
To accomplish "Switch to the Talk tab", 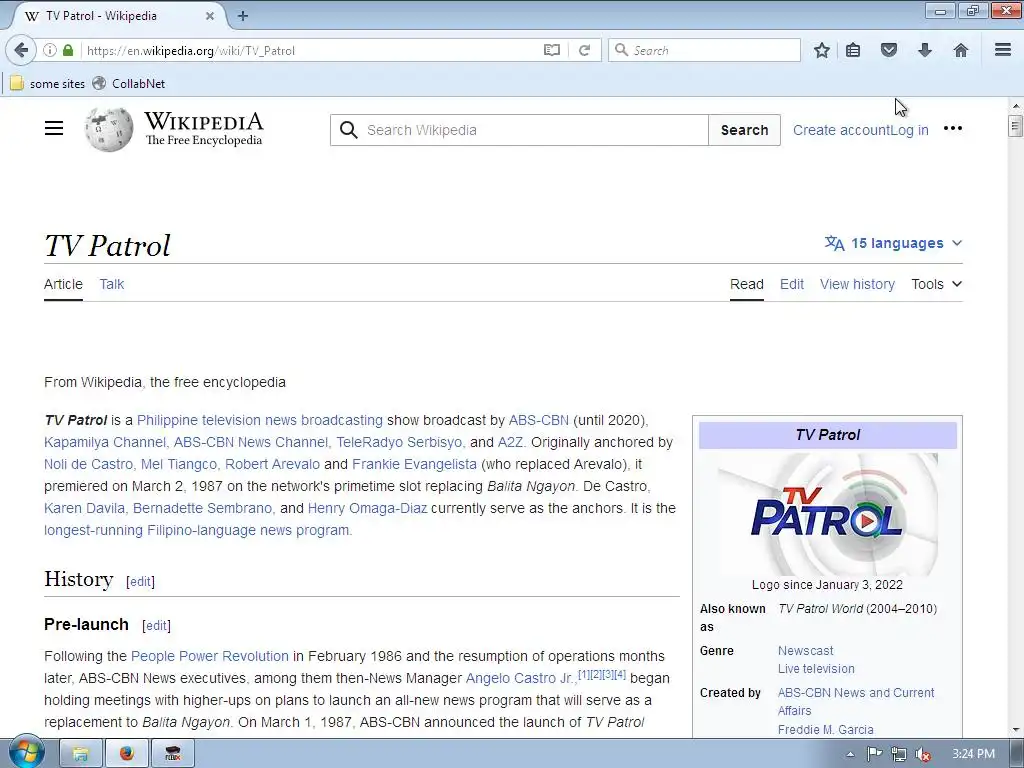I will coord(112,284).
